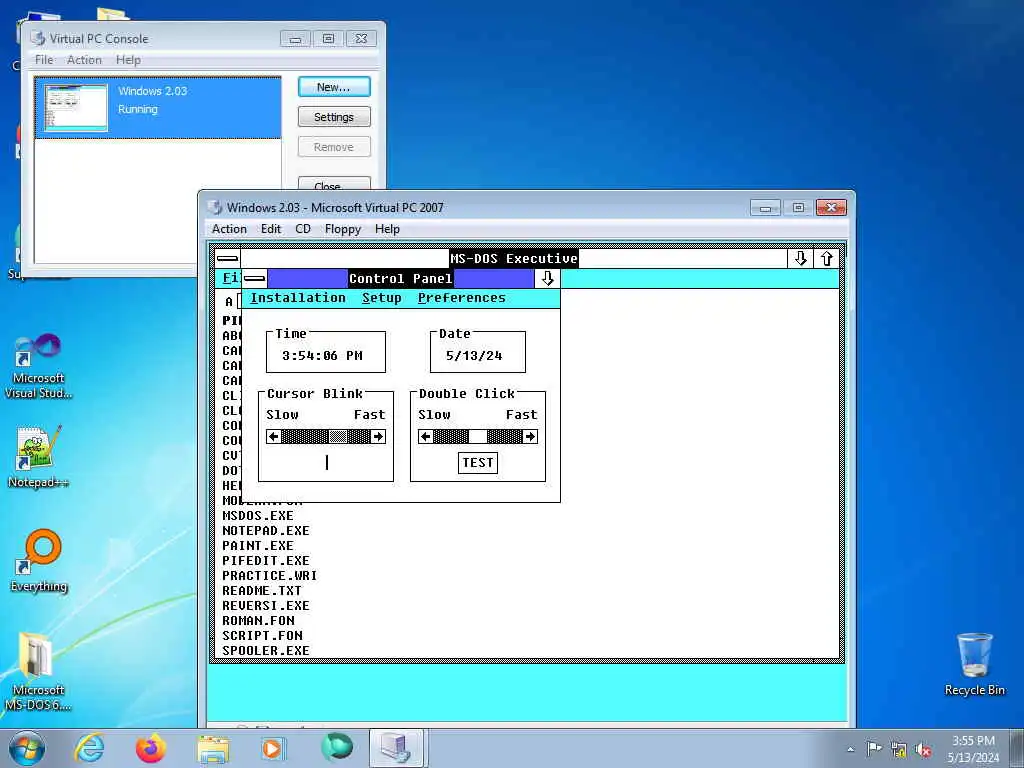Open the MS-DOS Executive system menu box

point(227,259)
